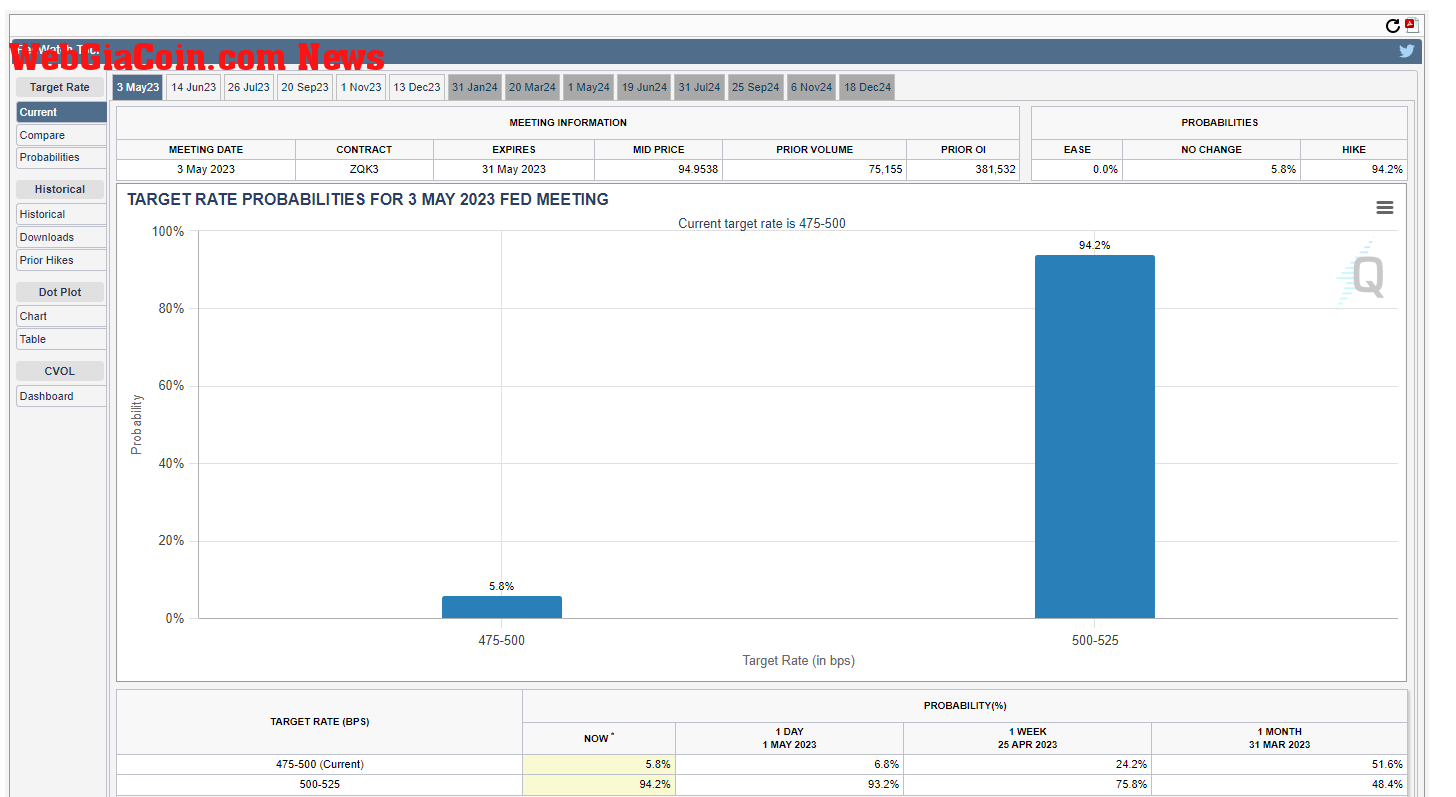Image resolution: width=1456 pixels, height=797 pixels.
Task: Click the '1 WEEK 25 APR 2023' column header
Action: [x=1027, y=738]
